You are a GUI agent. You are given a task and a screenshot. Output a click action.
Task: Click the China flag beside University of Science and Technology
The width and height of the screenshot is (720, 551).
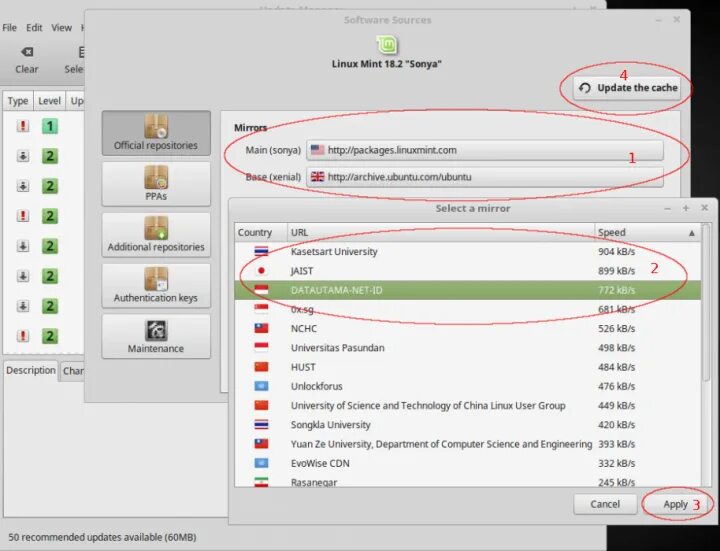pyautogui.click(x=261, y=405)
